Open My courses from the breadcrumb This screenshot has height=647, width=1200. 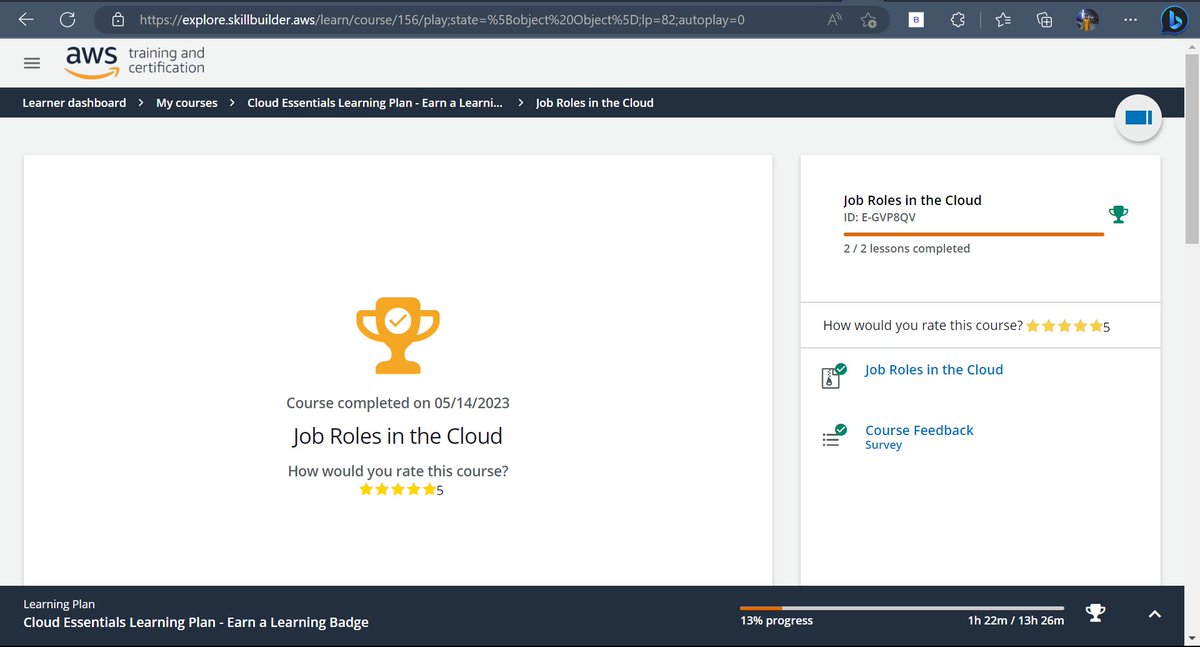[x=186, y=102]
